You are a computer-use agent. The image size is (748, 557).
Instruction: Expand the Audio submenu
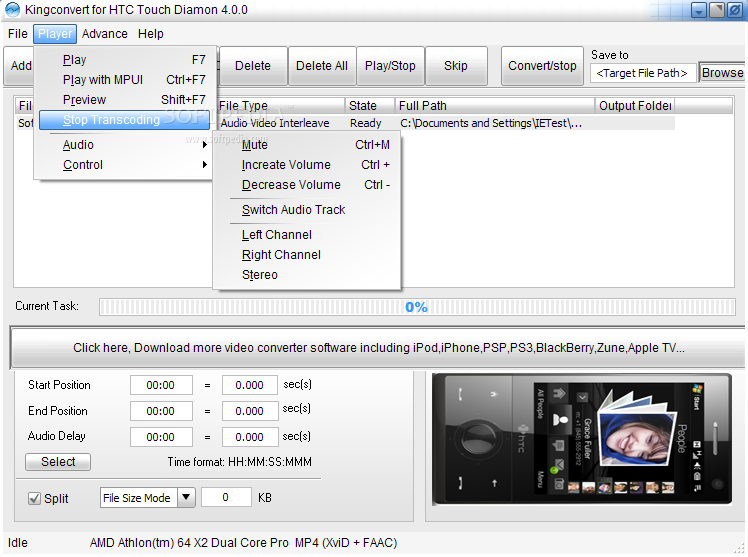coord(125,144)
